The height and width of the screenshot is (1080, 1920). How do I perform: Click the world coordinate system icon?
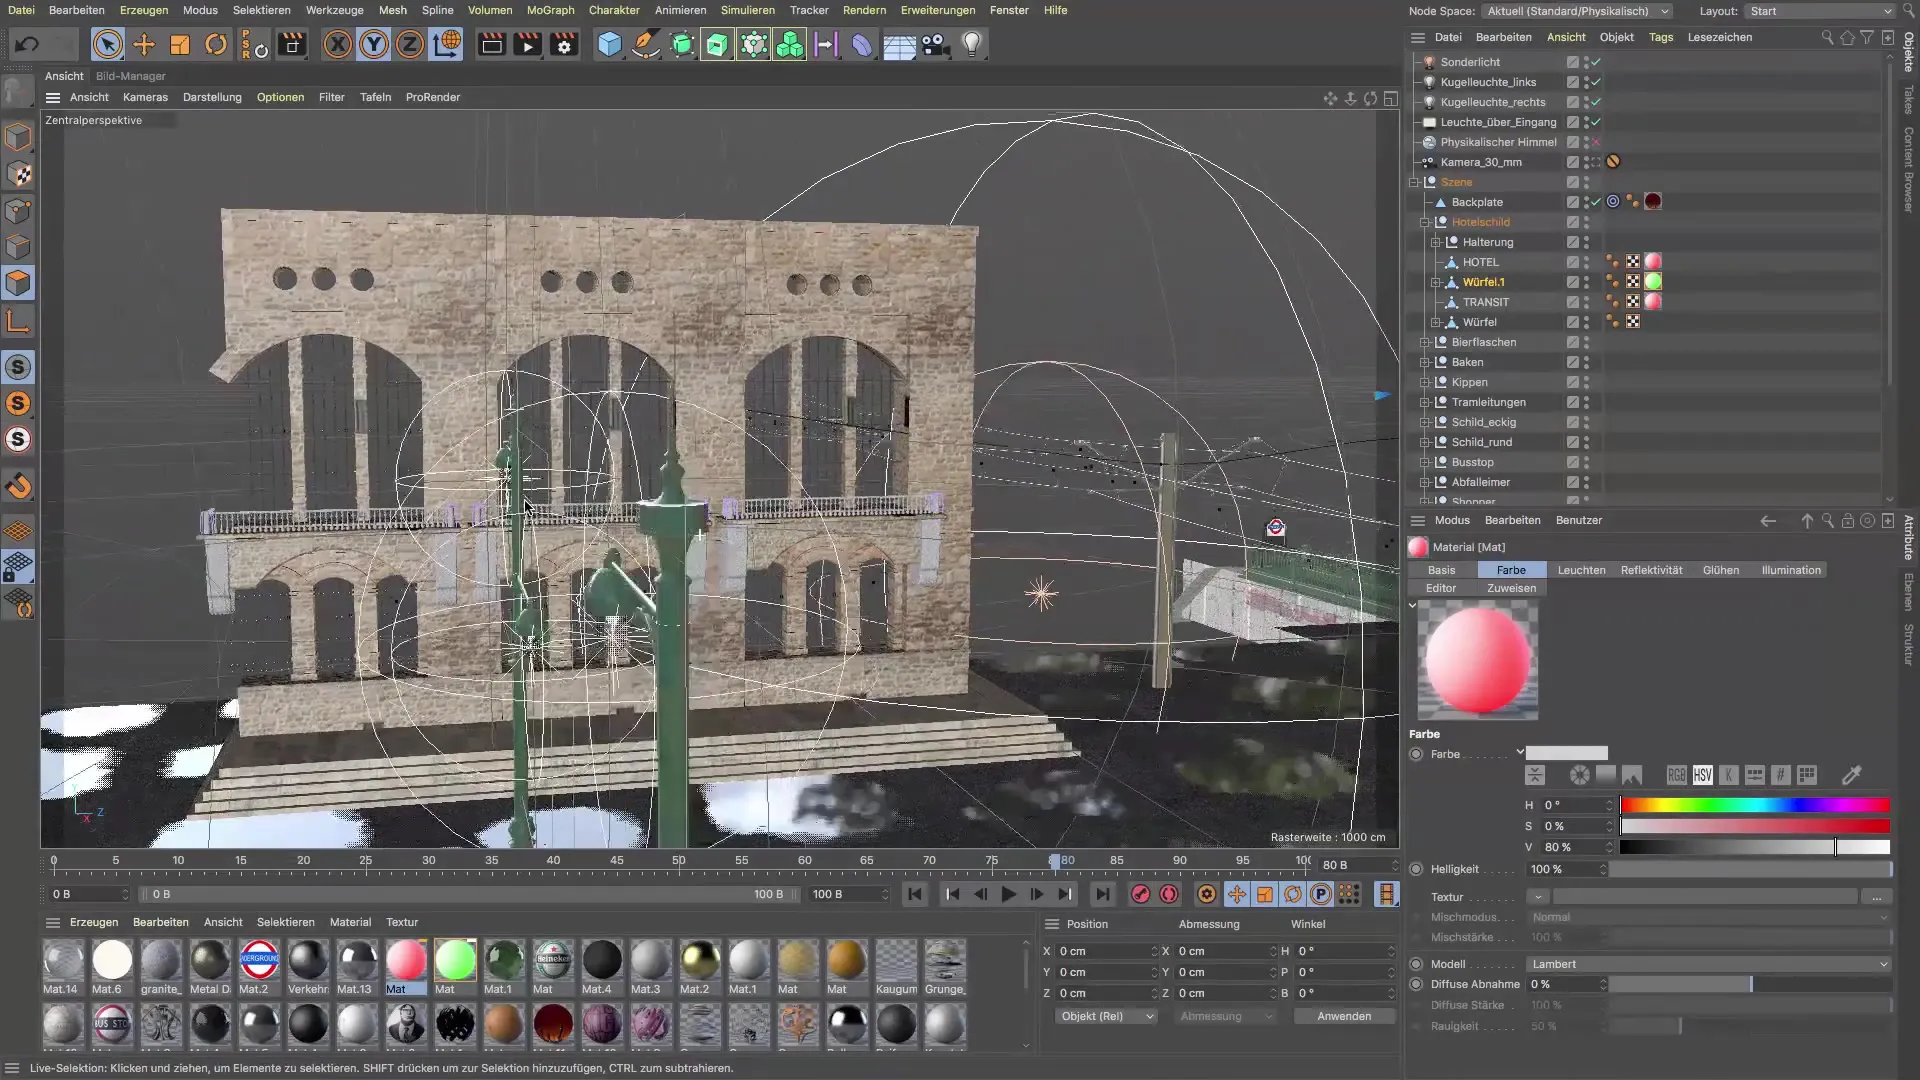447,45
